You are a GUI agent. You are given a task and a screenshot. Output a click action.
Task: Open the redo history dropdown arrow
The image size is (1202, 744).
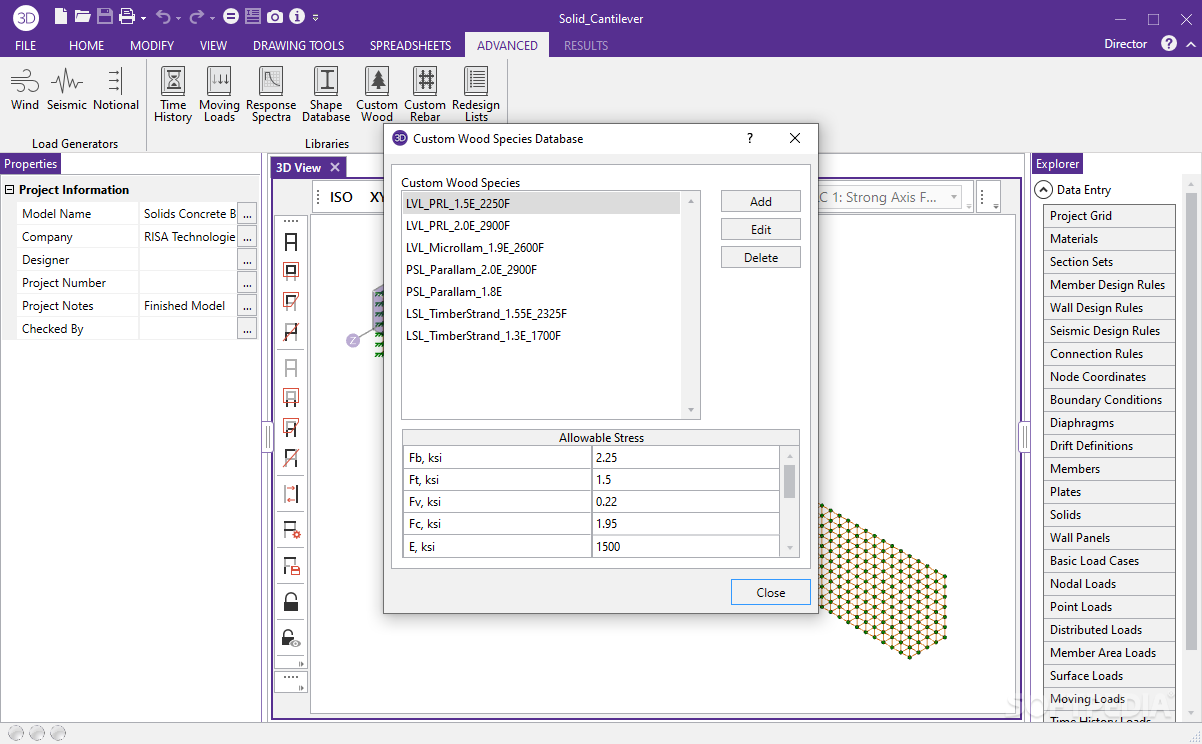point(212,18)
